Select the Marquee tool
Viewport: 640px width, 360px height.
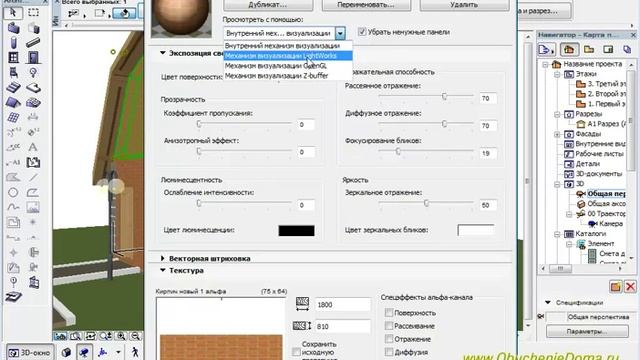click(33, 13)
